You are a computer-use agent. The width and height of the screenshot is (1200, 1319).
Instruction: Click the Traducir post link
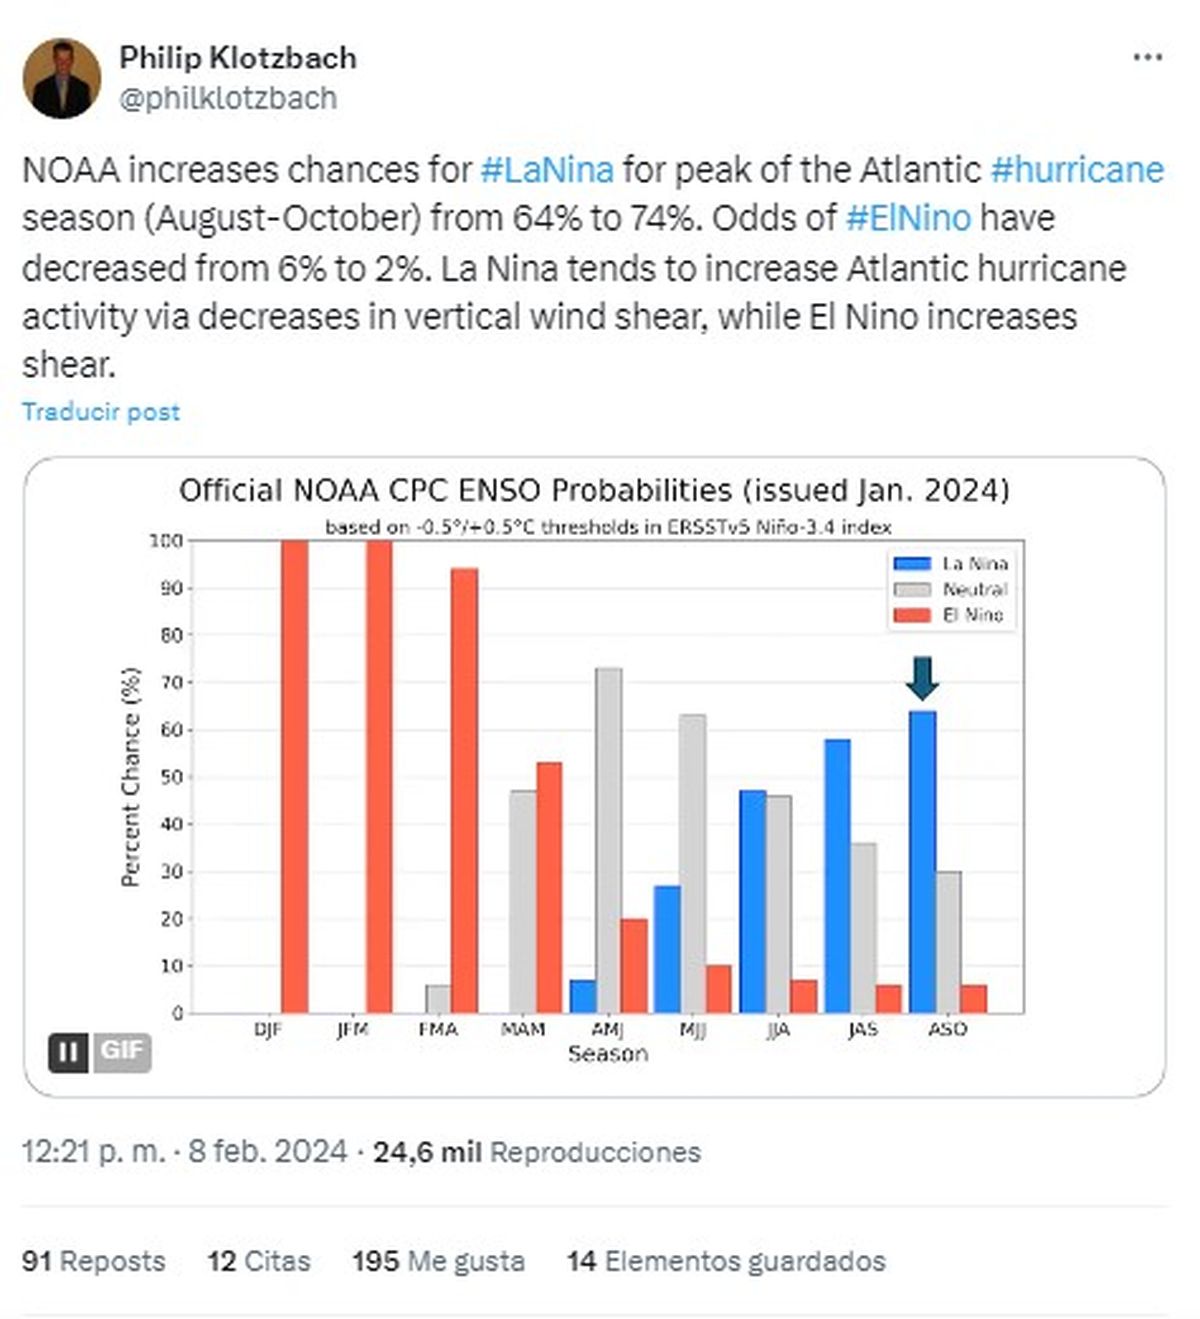coord(101,411)
